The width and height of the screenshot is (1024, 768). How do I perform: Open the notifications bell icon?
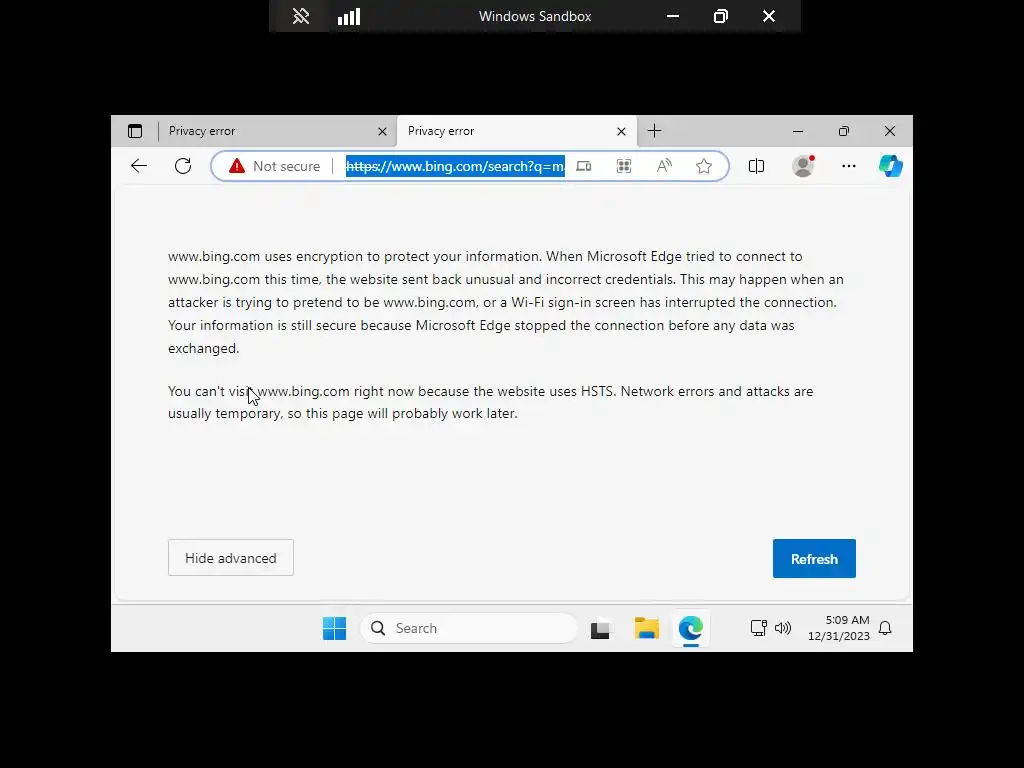(885, 628)
